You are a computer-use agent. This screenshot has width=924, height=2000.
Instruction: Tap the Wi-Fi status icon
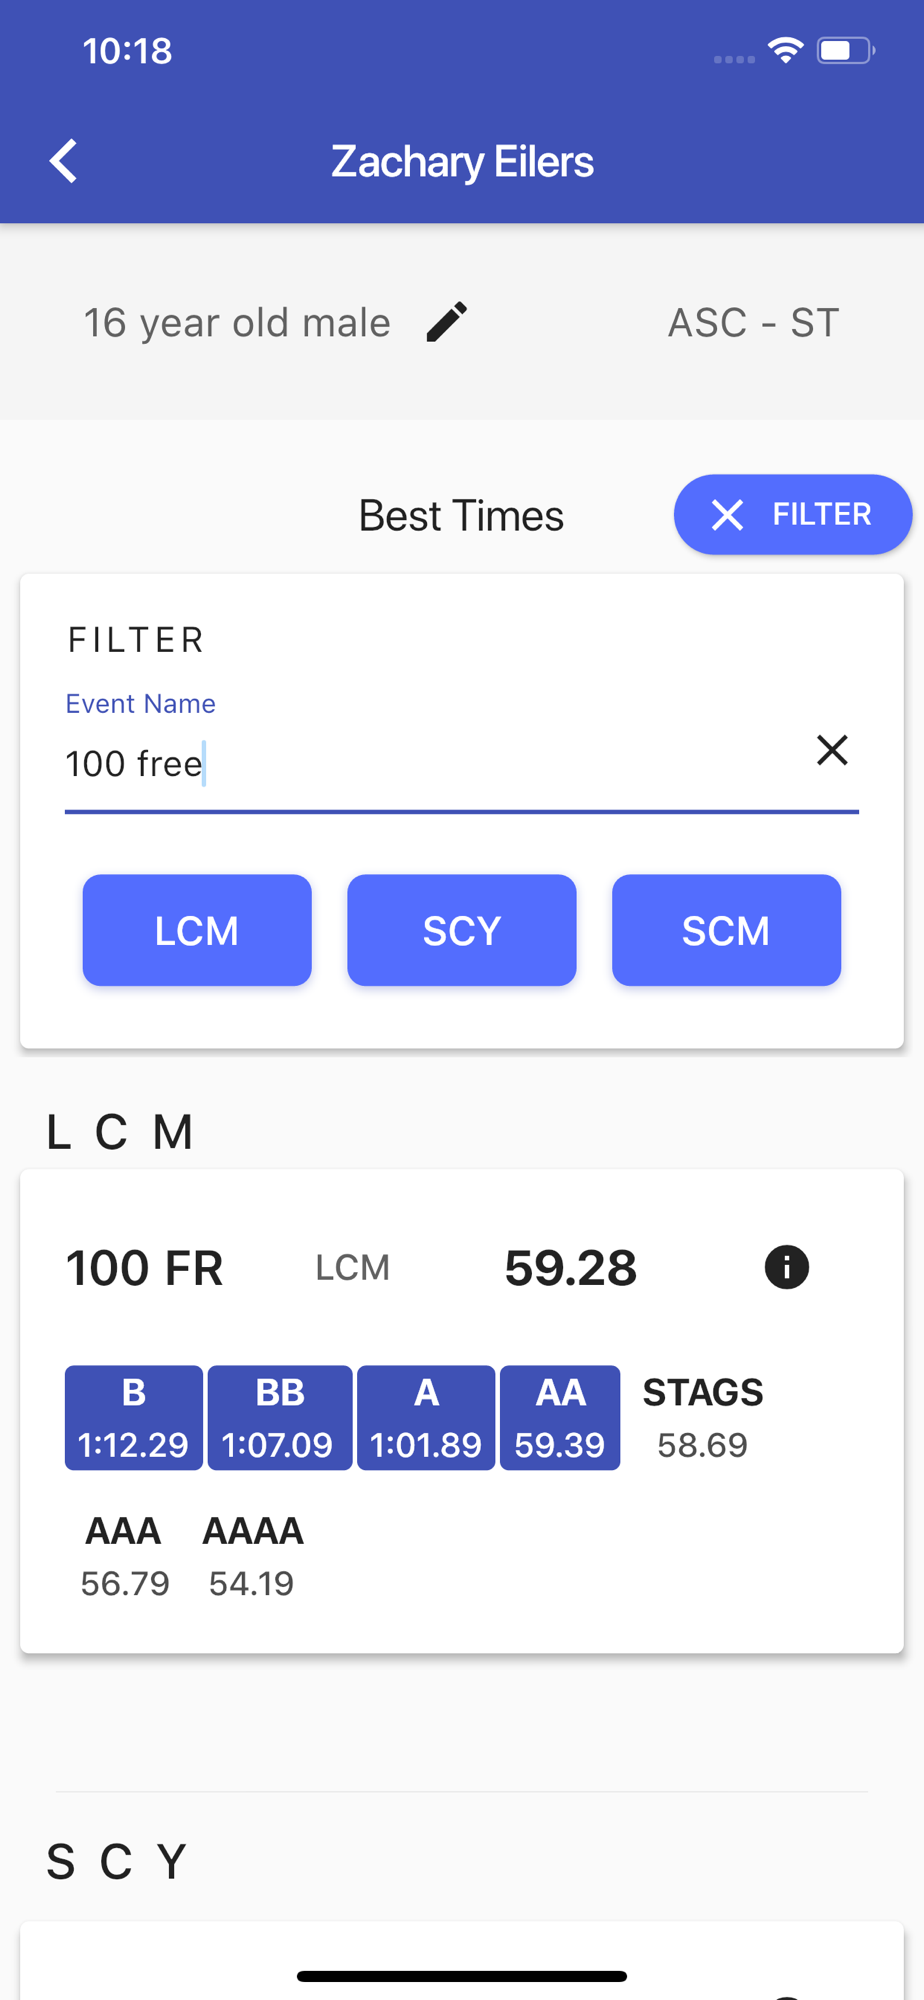pyautogui.click(x=786, y=49)
